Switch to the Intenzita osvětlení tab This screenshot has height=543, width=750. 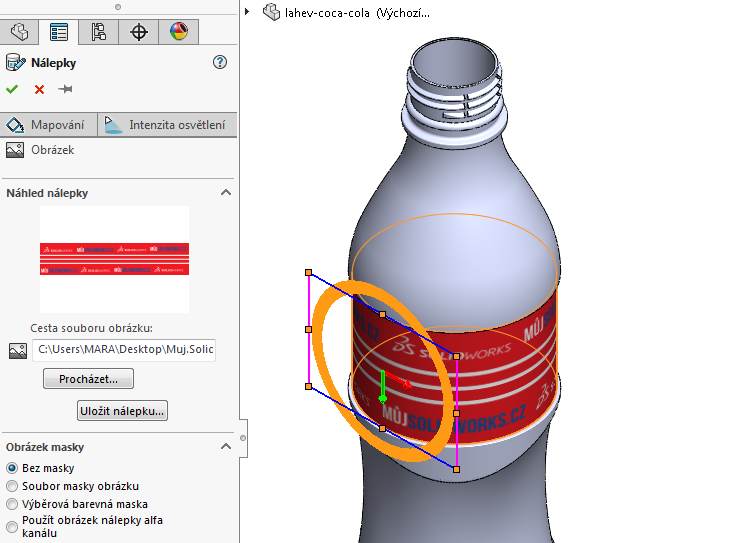click(167, 125)
